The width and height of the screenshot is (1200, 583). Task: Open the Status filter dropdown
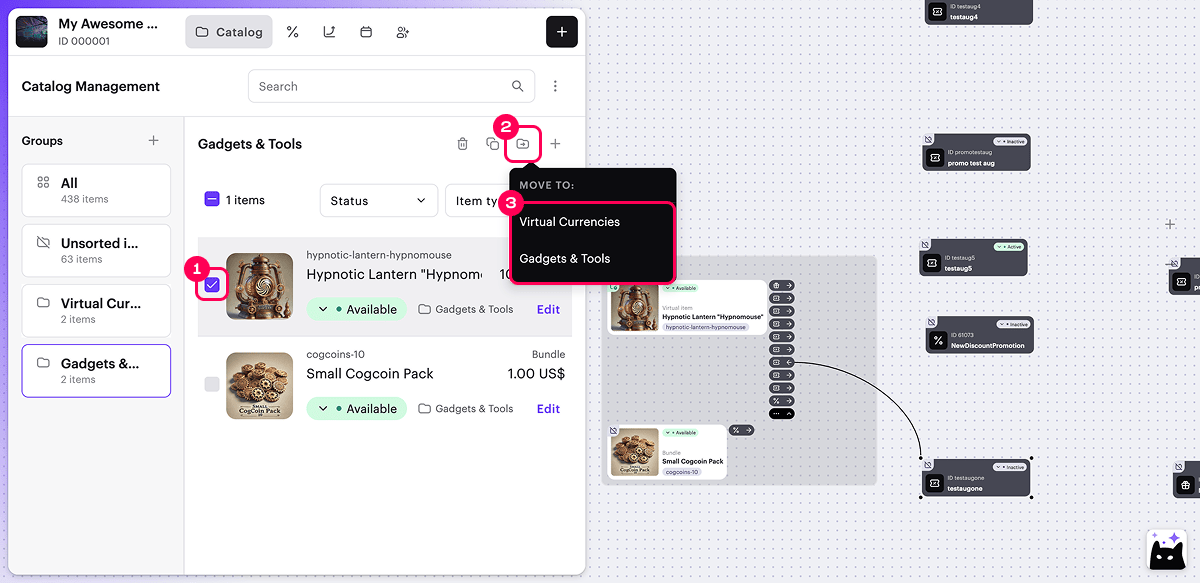378,201
